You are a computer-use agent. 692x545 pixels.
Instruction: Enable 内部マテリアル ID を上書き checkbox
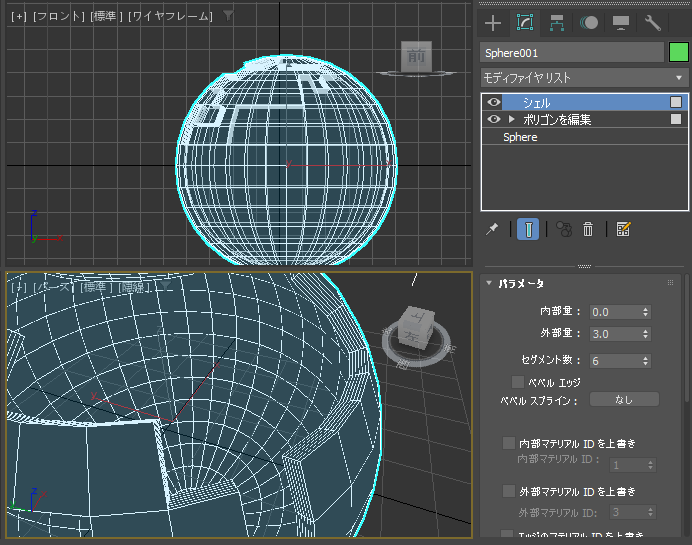[x=509, y=443]
